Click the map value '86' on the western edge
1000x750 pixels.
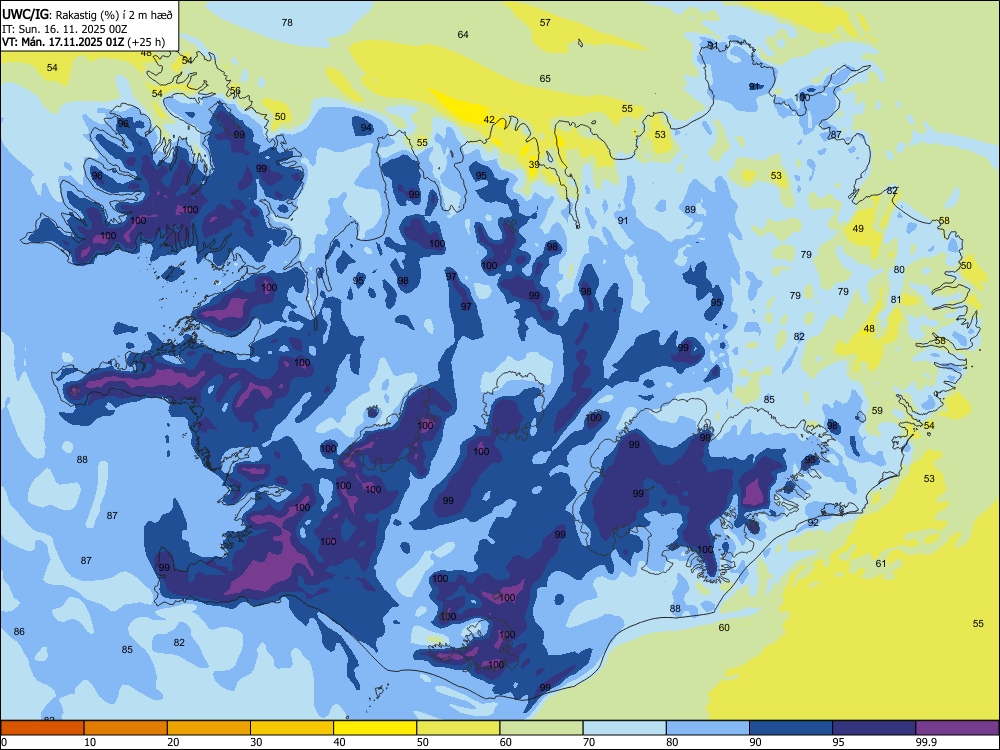click(x=19, y=631)
